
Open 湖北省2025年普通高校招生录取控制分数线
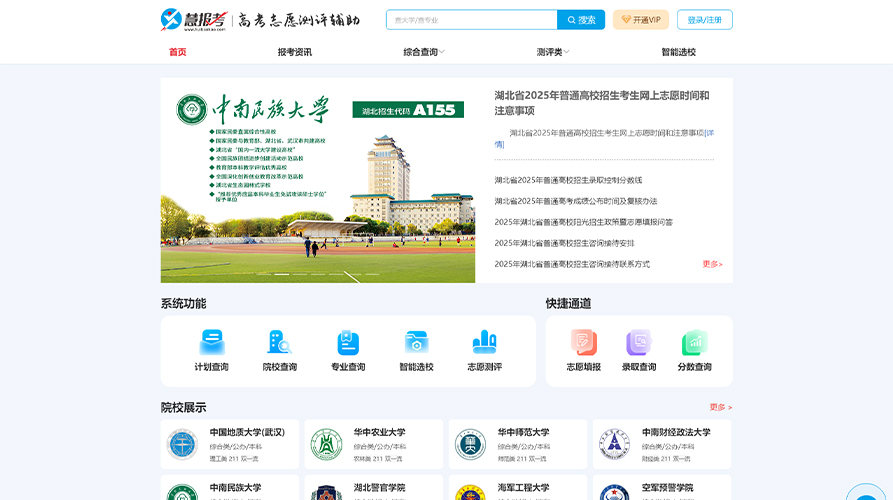(568, 180)
